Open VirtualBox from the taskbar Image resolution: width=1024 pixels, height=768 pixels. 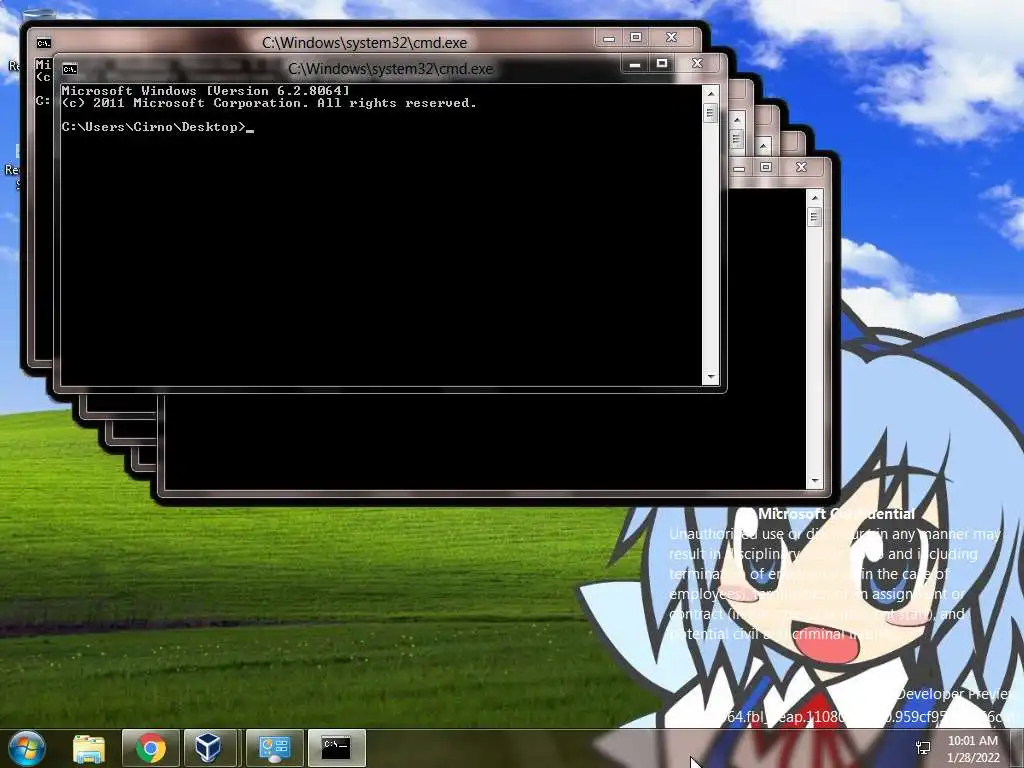coord(208,748)
